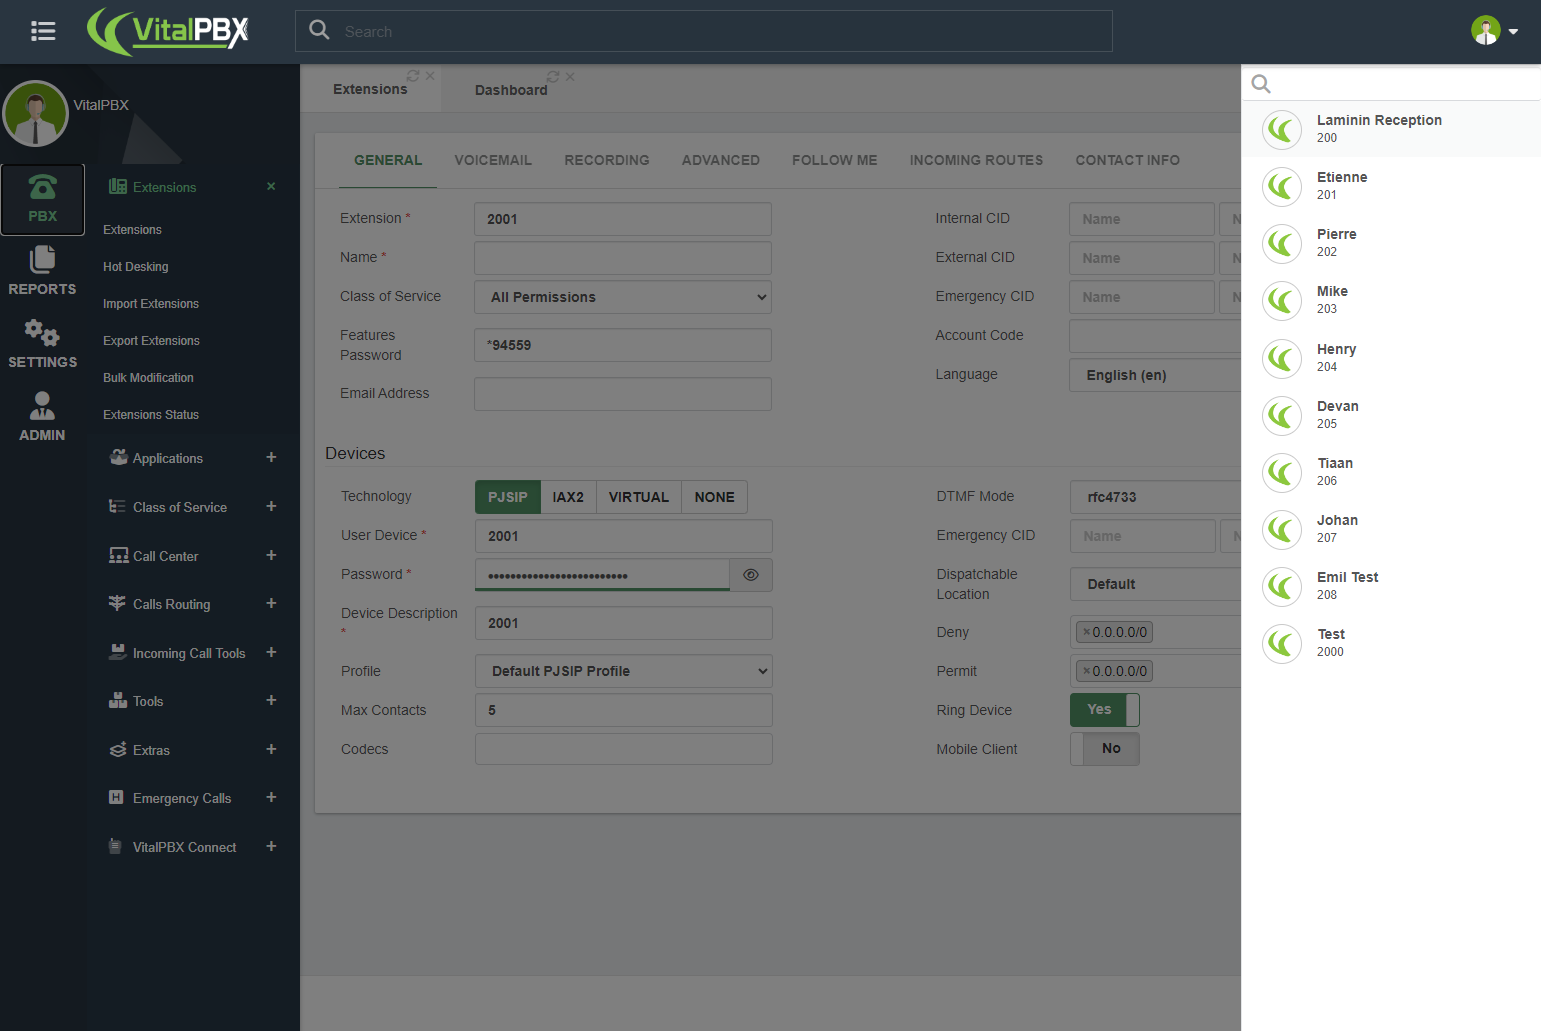Close the Extensions tab with x icon
Viewport: 1541px width, 1031px height.
click(430, 76)
